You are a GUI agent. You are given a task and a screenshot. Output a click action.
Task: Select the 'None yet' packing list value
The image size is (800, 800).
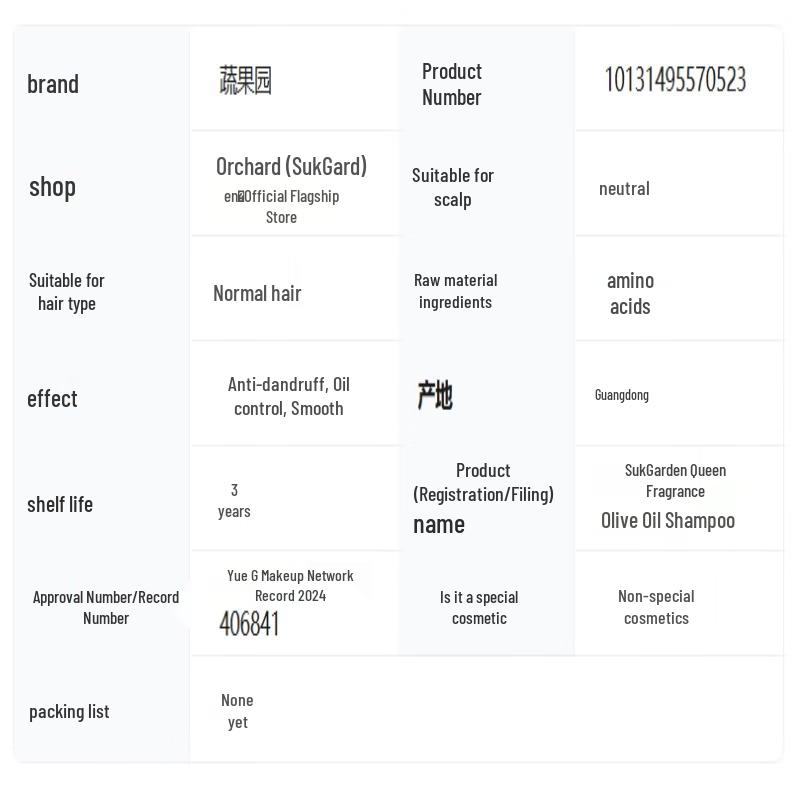point(237,711)
